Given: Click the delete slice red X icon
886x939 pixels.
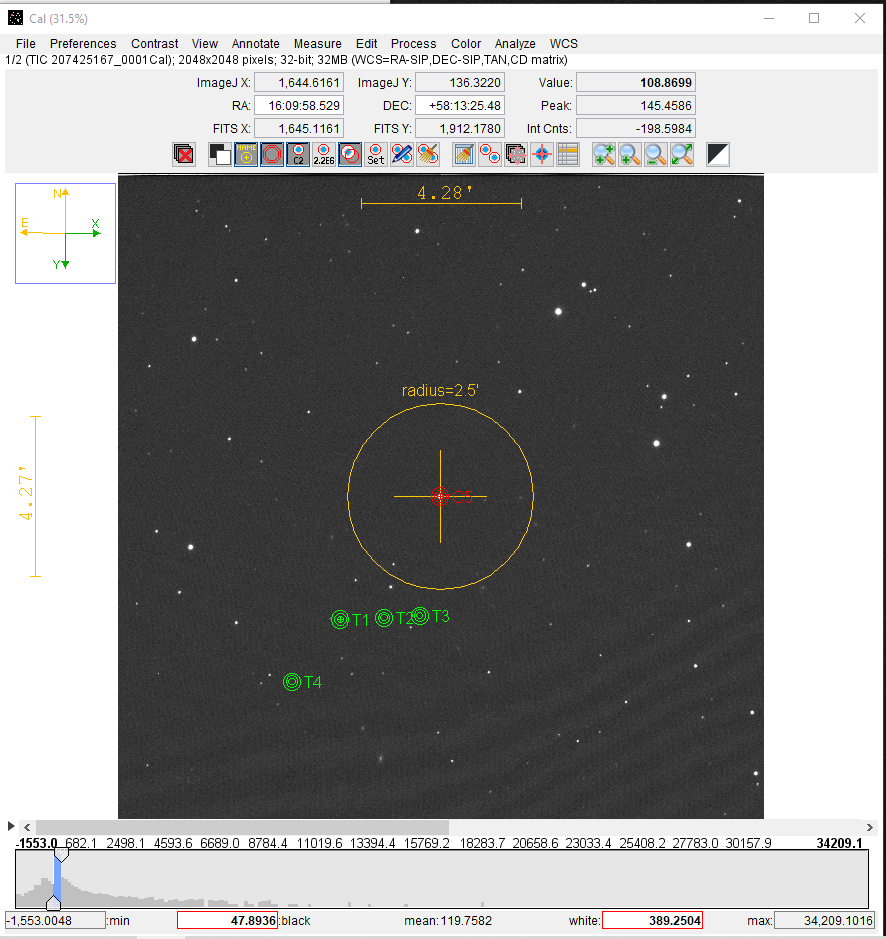Looking at the screenshot, I should (183, 154).
